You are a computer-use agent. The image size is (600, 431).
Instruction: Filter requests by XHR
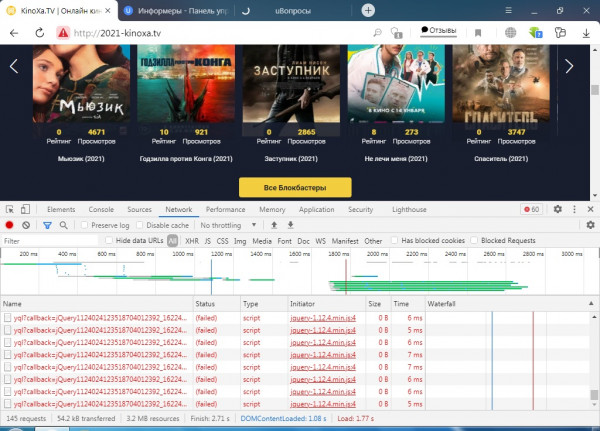tap(192, 241)
